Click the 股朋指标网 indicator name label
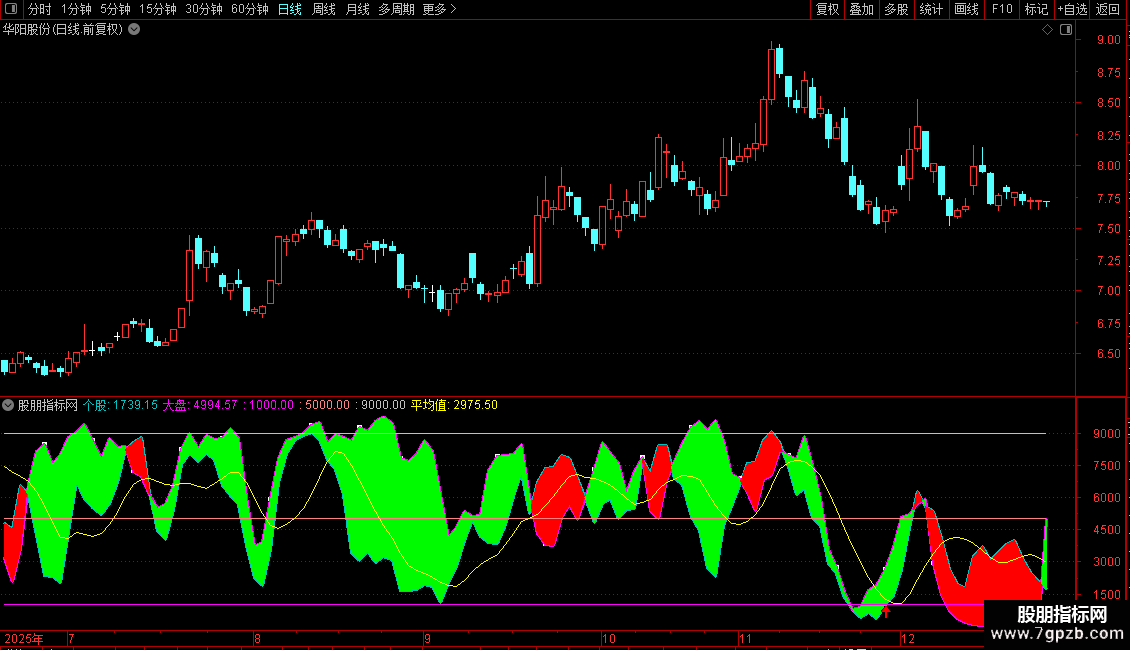Viewport: 1130px width, 650px height. point(48,405)
